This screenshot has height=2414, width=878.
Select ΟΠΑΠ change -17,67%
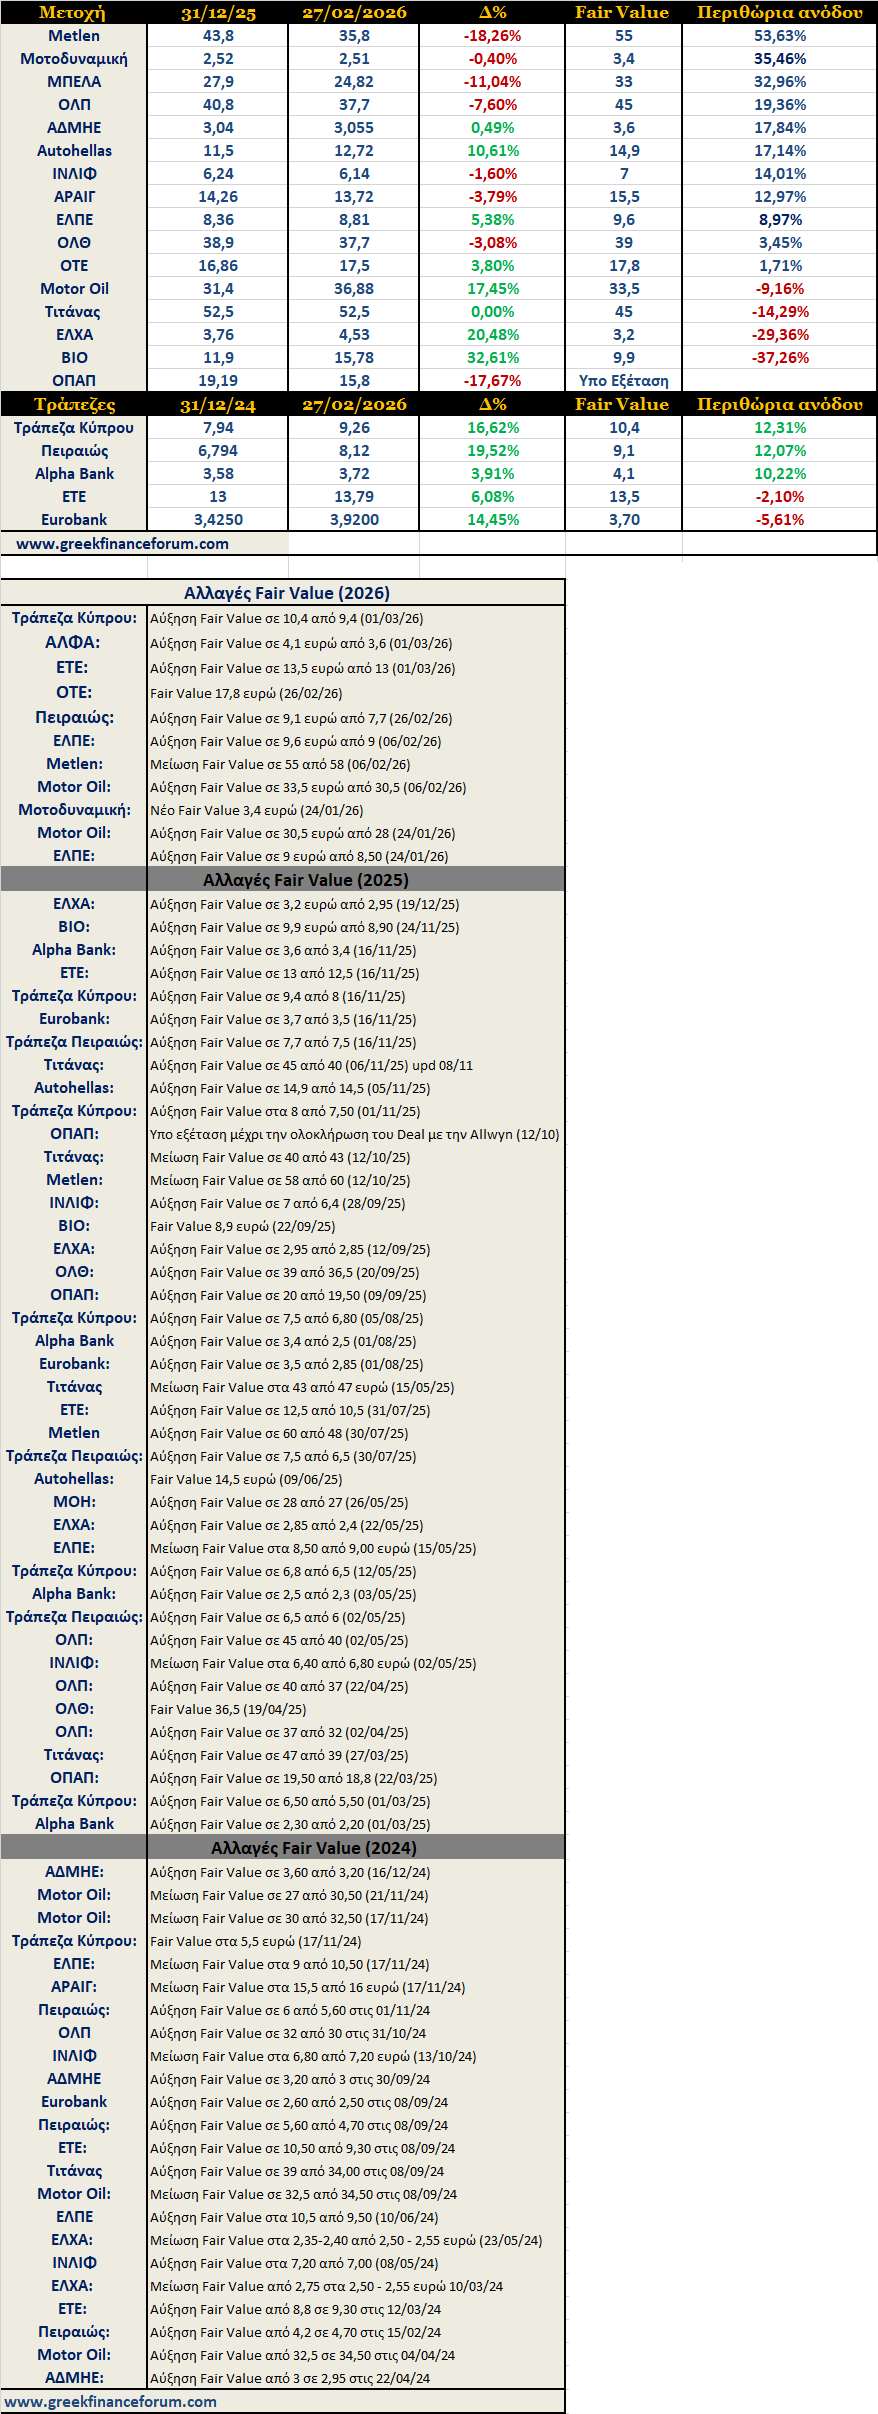pos(492,381)
